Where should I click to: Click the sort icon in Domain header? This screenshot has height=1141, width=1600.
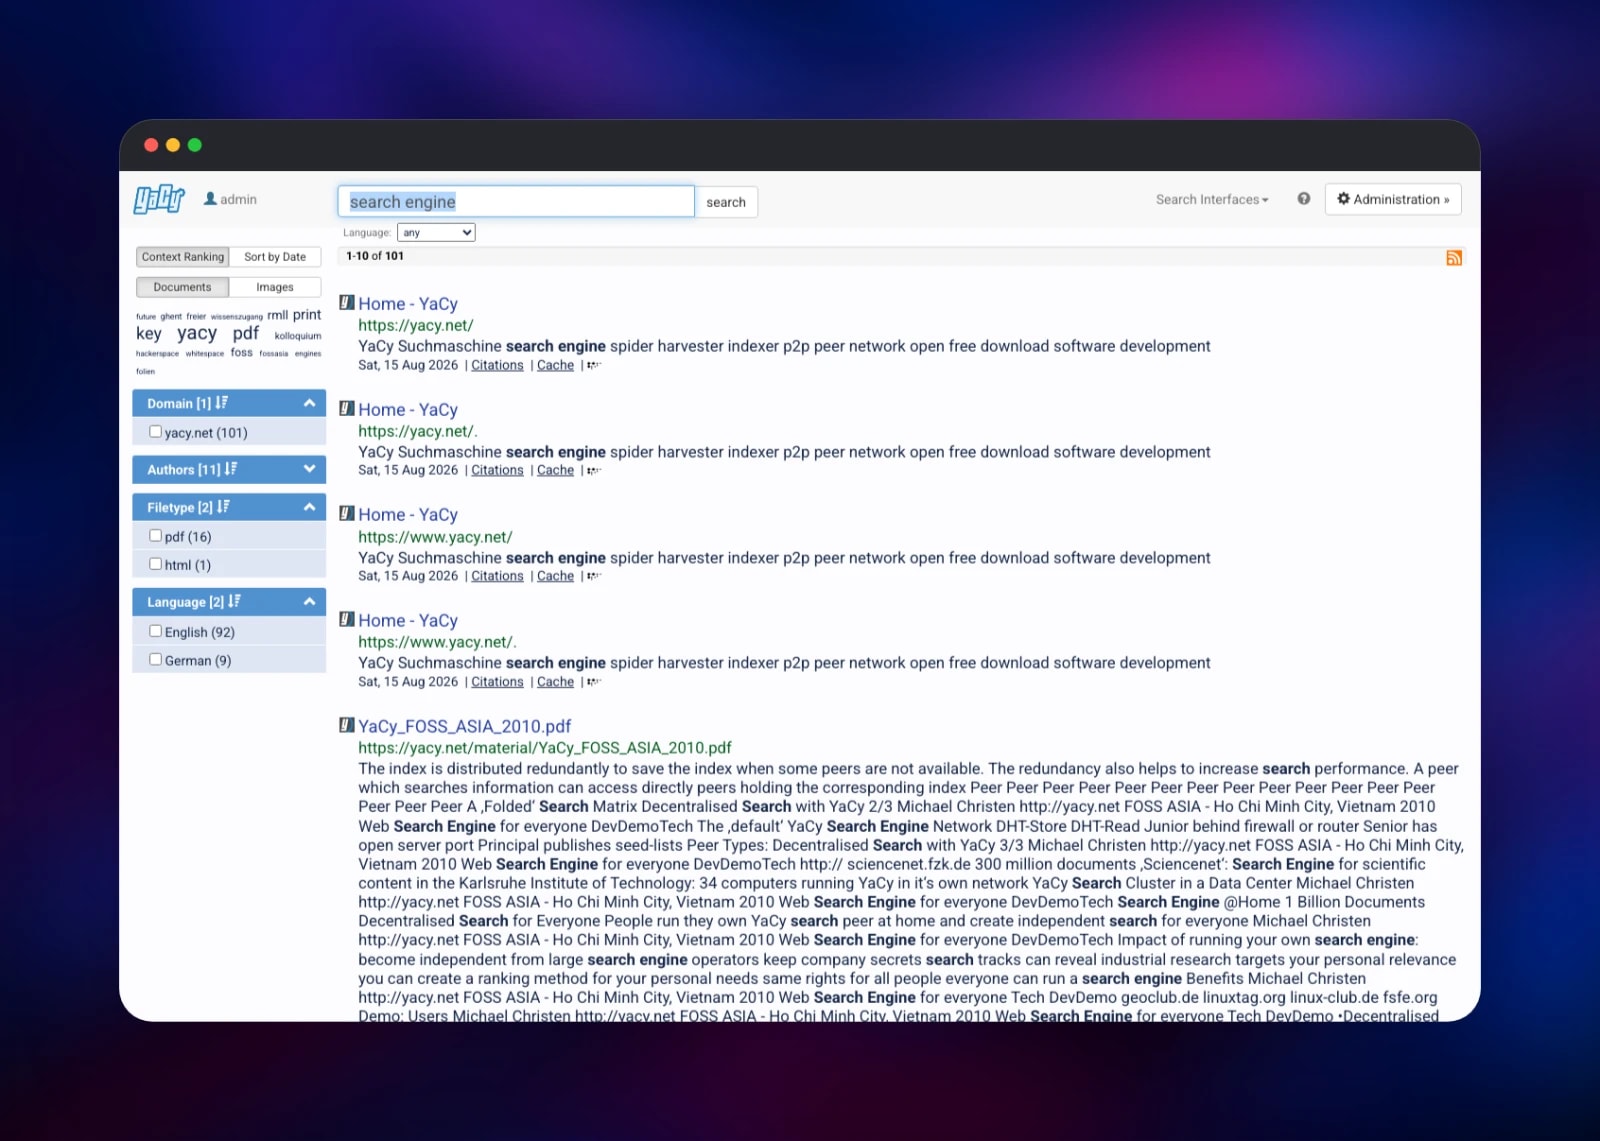(222, 403)
